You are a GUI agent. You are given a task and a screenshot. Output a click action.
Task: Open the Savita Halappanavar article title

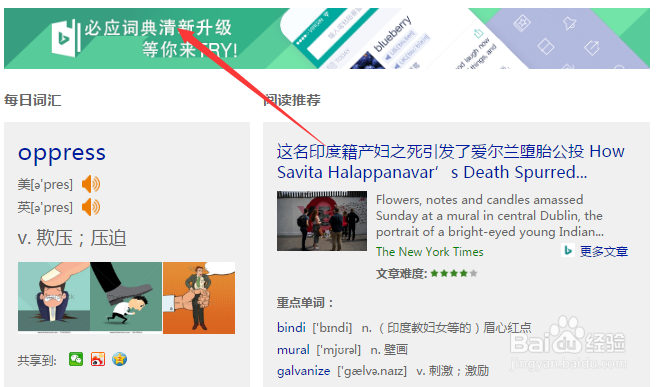coord(450,162)
